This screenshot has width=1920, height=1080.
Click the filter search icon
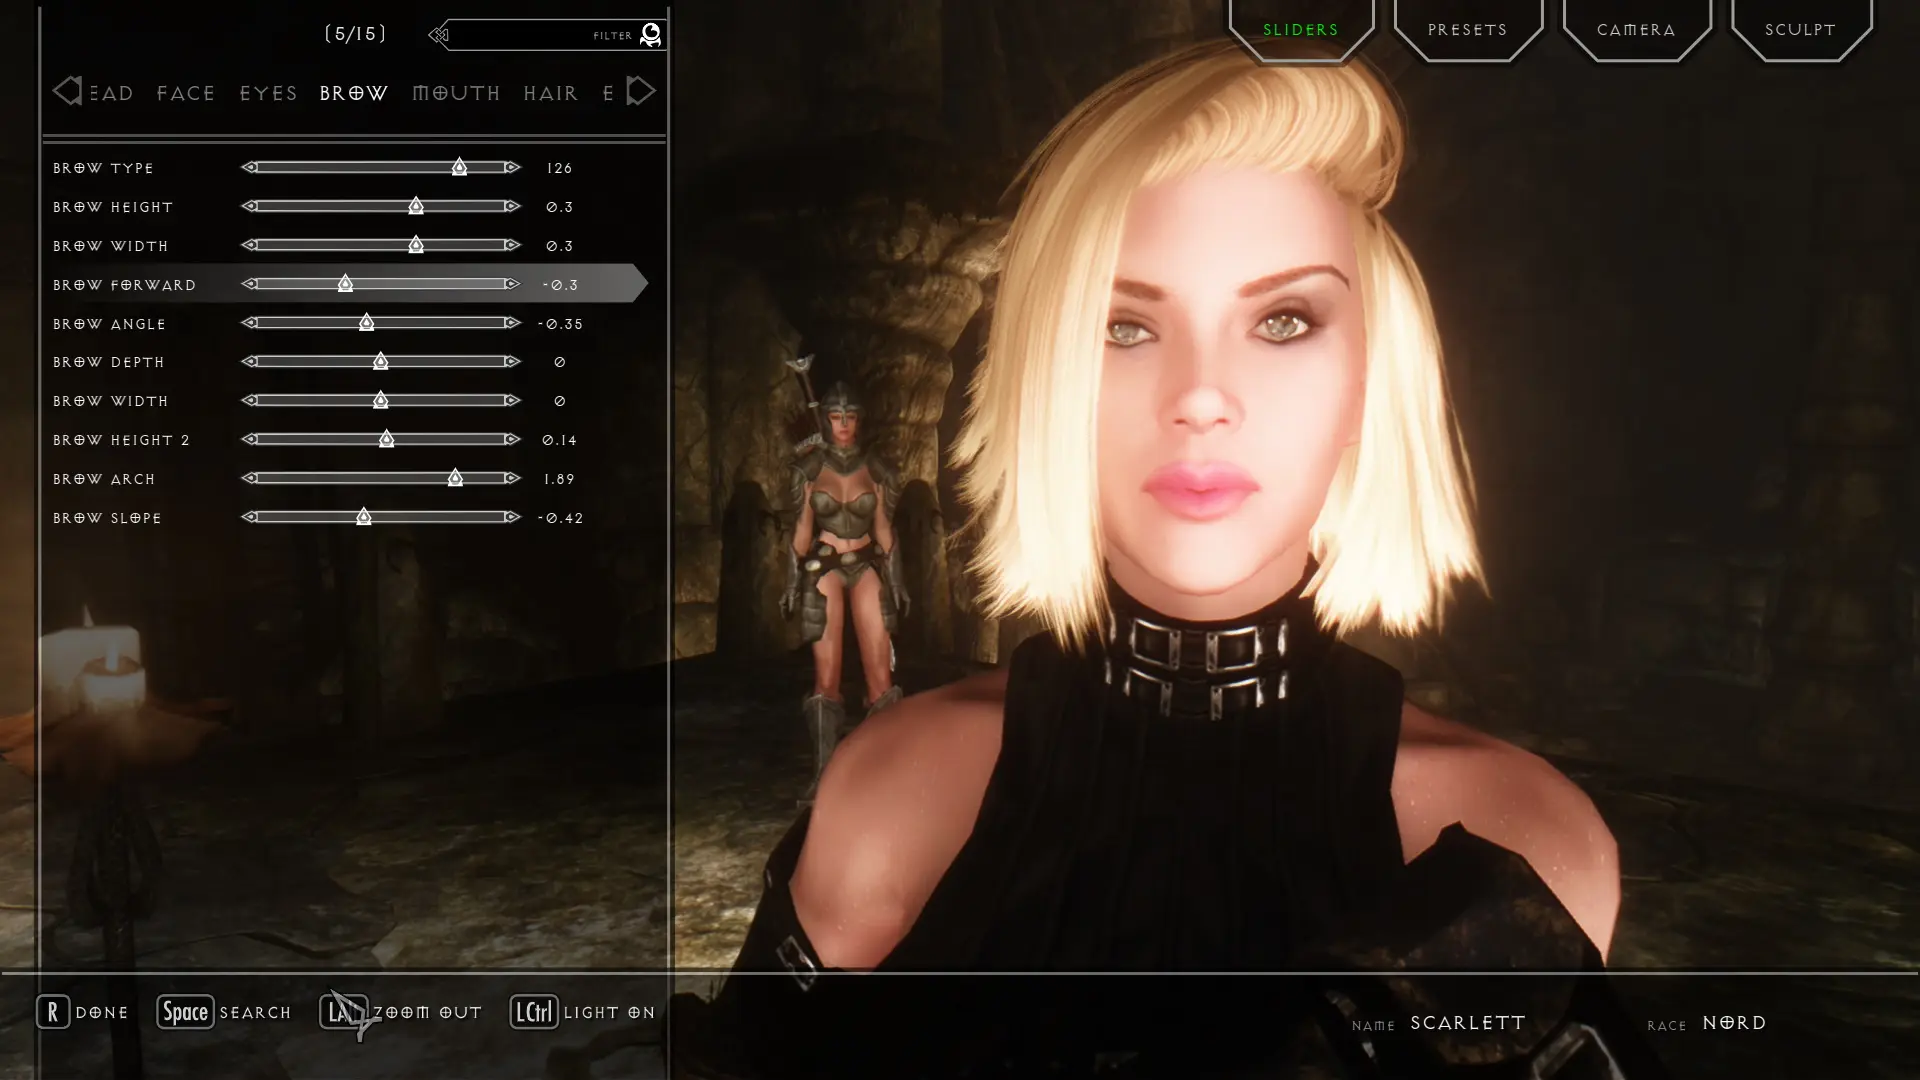(650, 33)
